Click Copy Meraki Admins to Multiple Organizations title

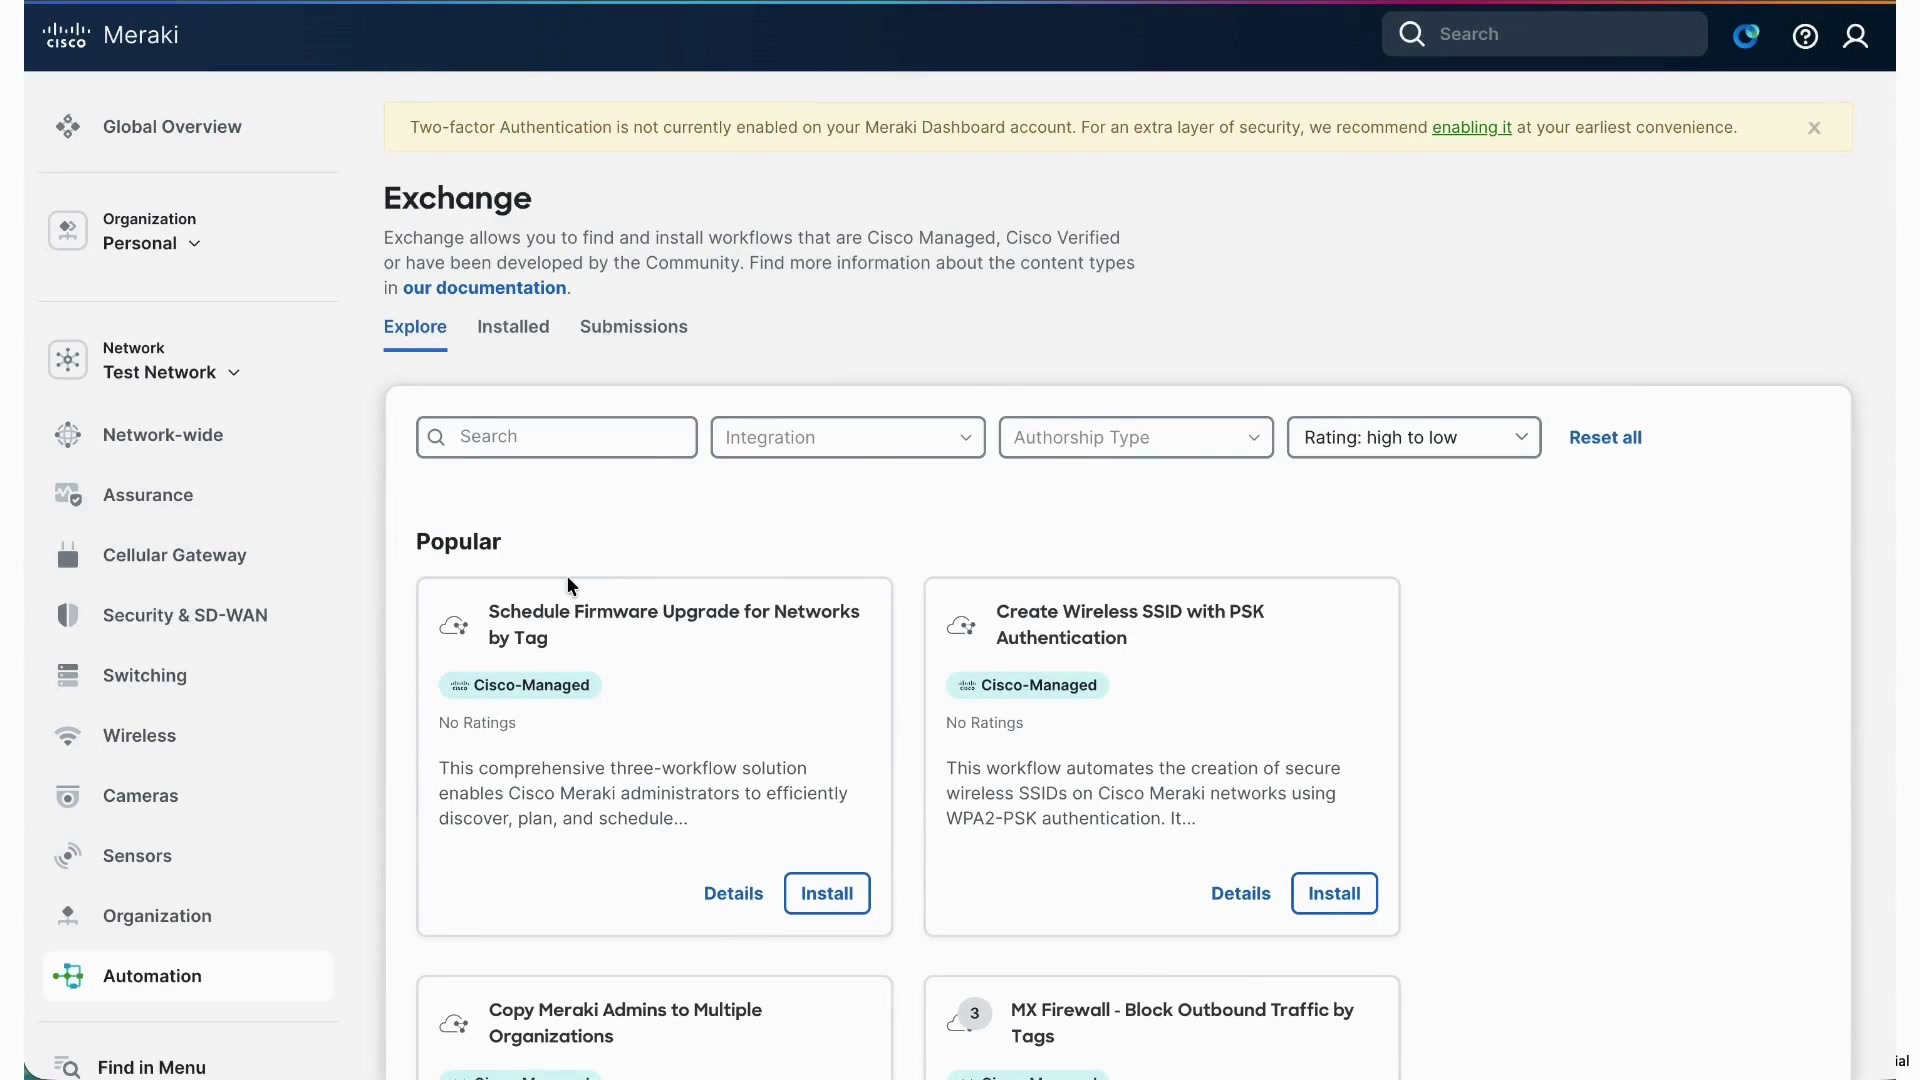[x=625, y=1023]
